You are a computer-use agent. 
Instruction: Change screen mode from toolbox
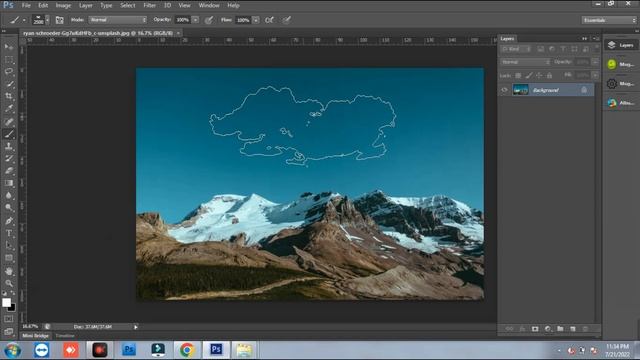pyautogui.click(x=9, y=331)
